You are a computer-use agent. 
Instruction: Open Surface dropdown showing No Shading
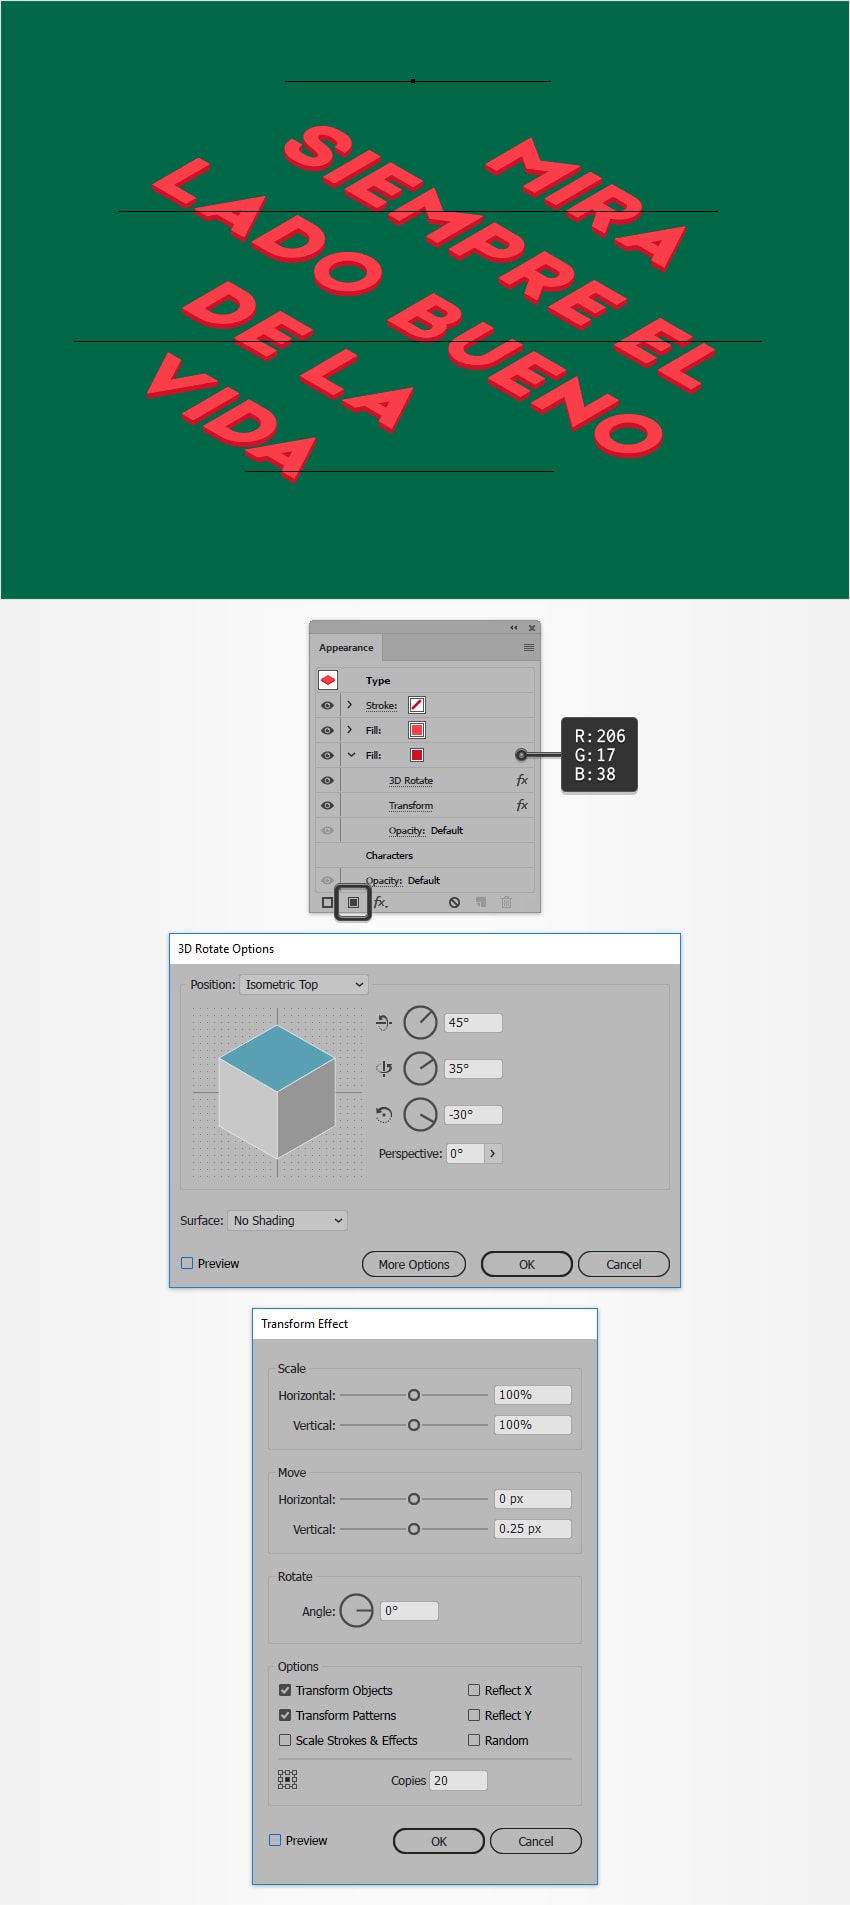288,1220
